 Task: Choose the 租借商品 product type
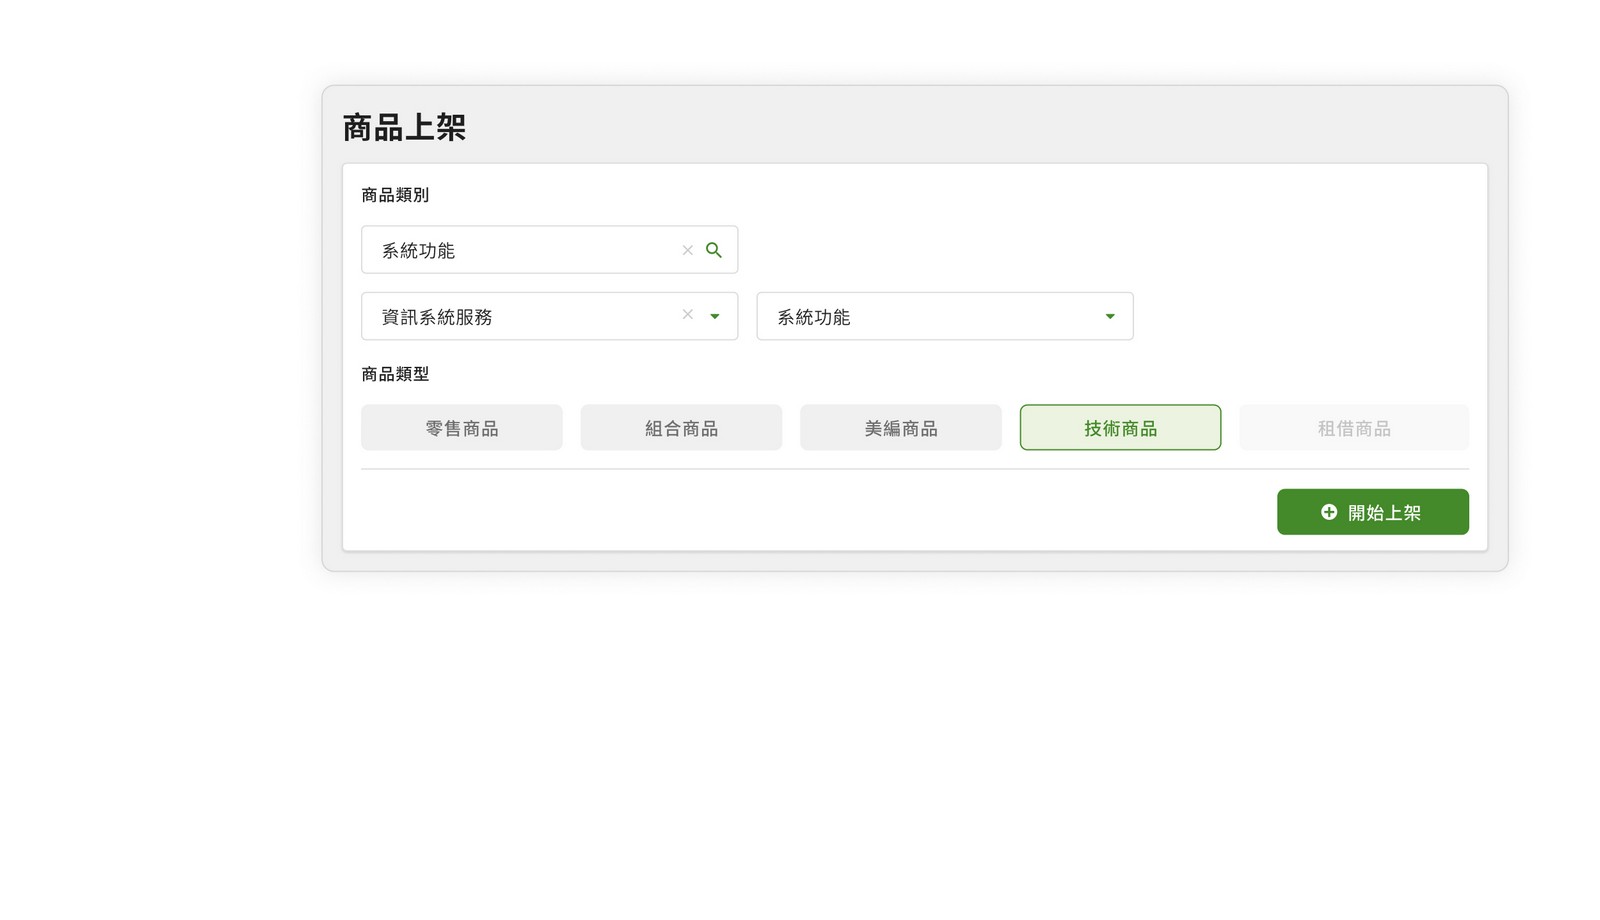pos(1354,427)
